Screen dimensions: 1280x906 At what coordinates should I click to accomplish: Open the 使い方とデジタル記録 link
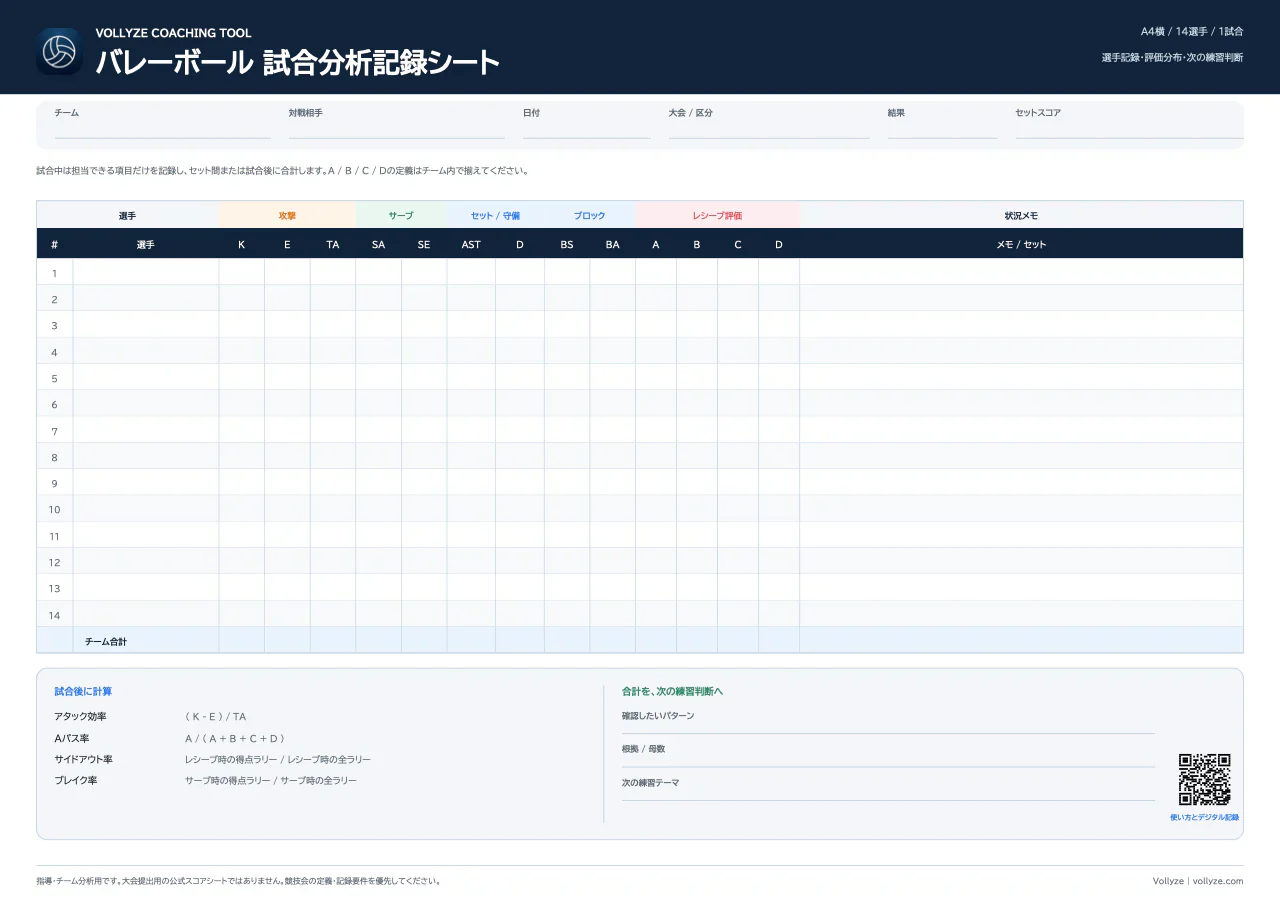coord(1204,817)
